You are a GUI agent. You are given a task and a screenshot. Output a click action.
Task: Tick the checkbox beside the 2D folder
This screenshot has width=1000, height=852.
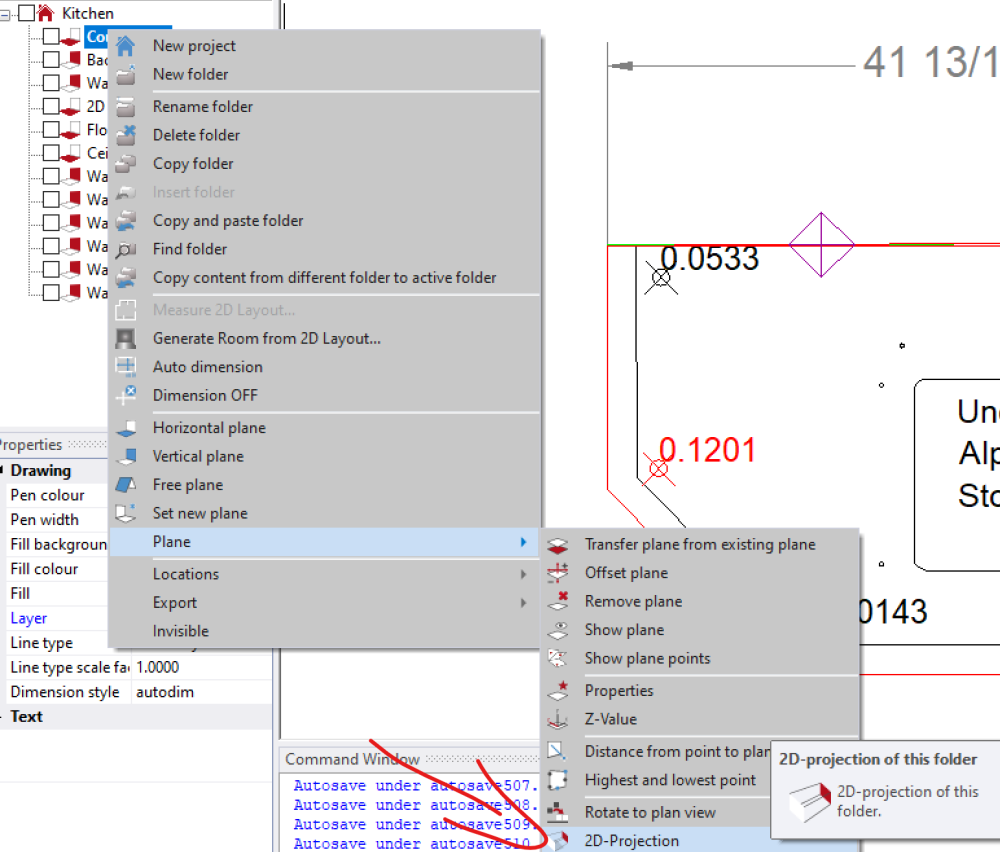pos(51,106)
